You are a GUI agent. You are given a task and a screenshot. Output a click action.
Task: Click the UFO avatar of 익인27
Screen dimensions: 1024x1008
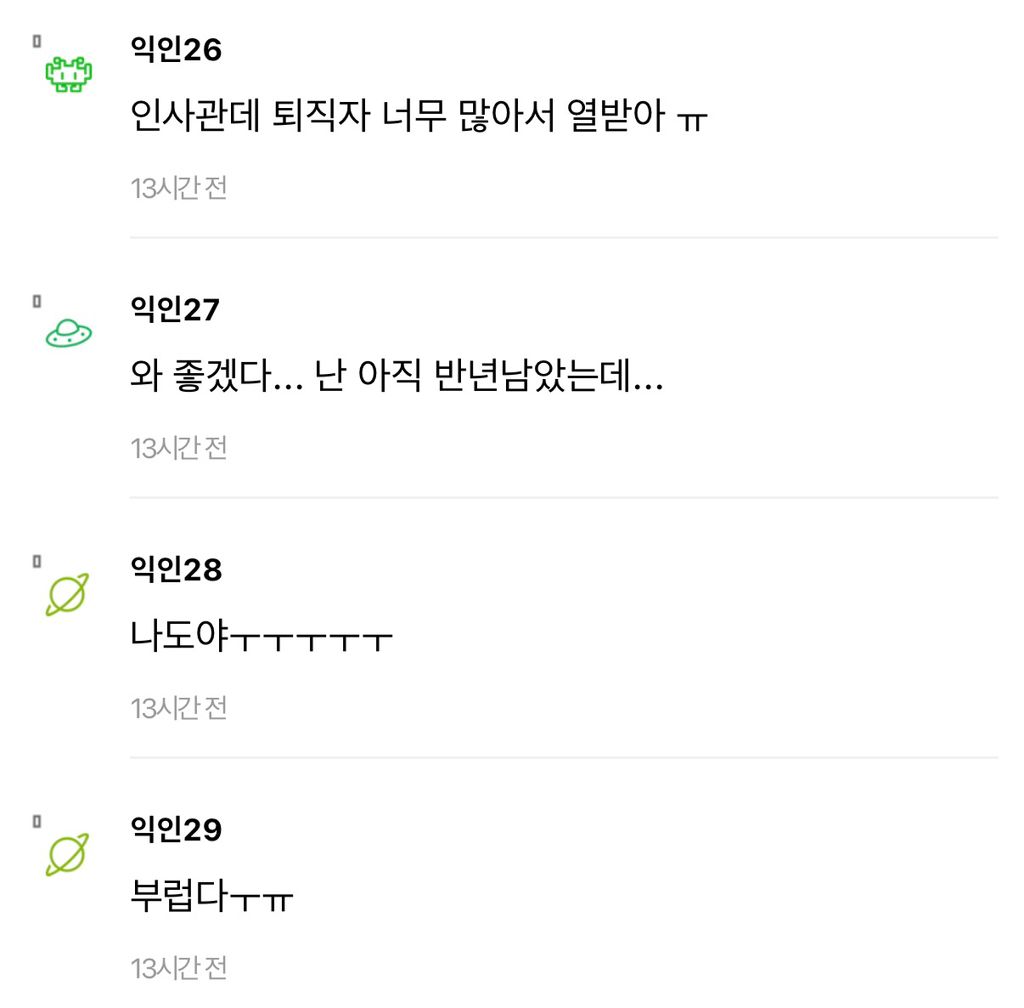[69, 334]
